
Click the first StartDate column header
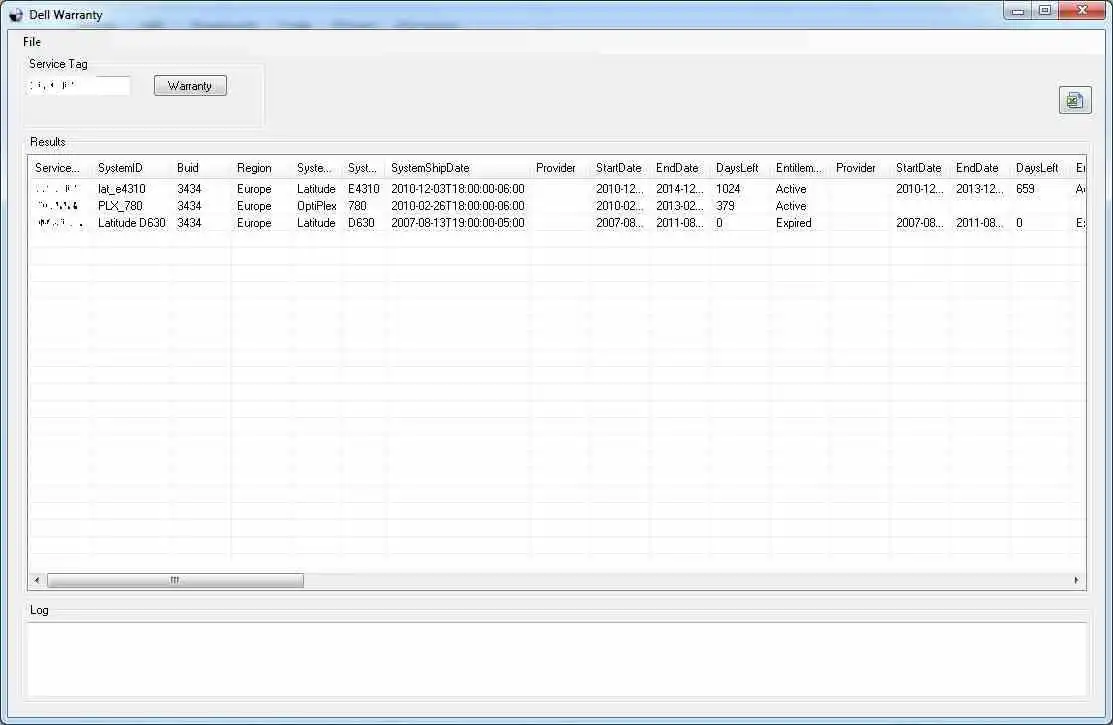(620, 168)
